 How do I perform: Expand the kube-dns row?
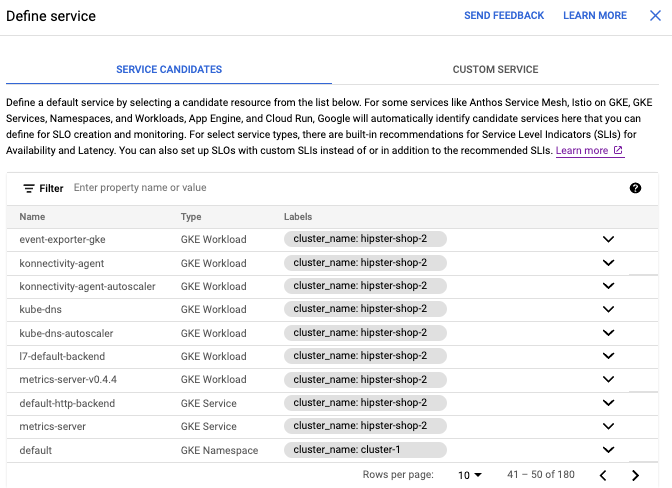pos(608,310)
